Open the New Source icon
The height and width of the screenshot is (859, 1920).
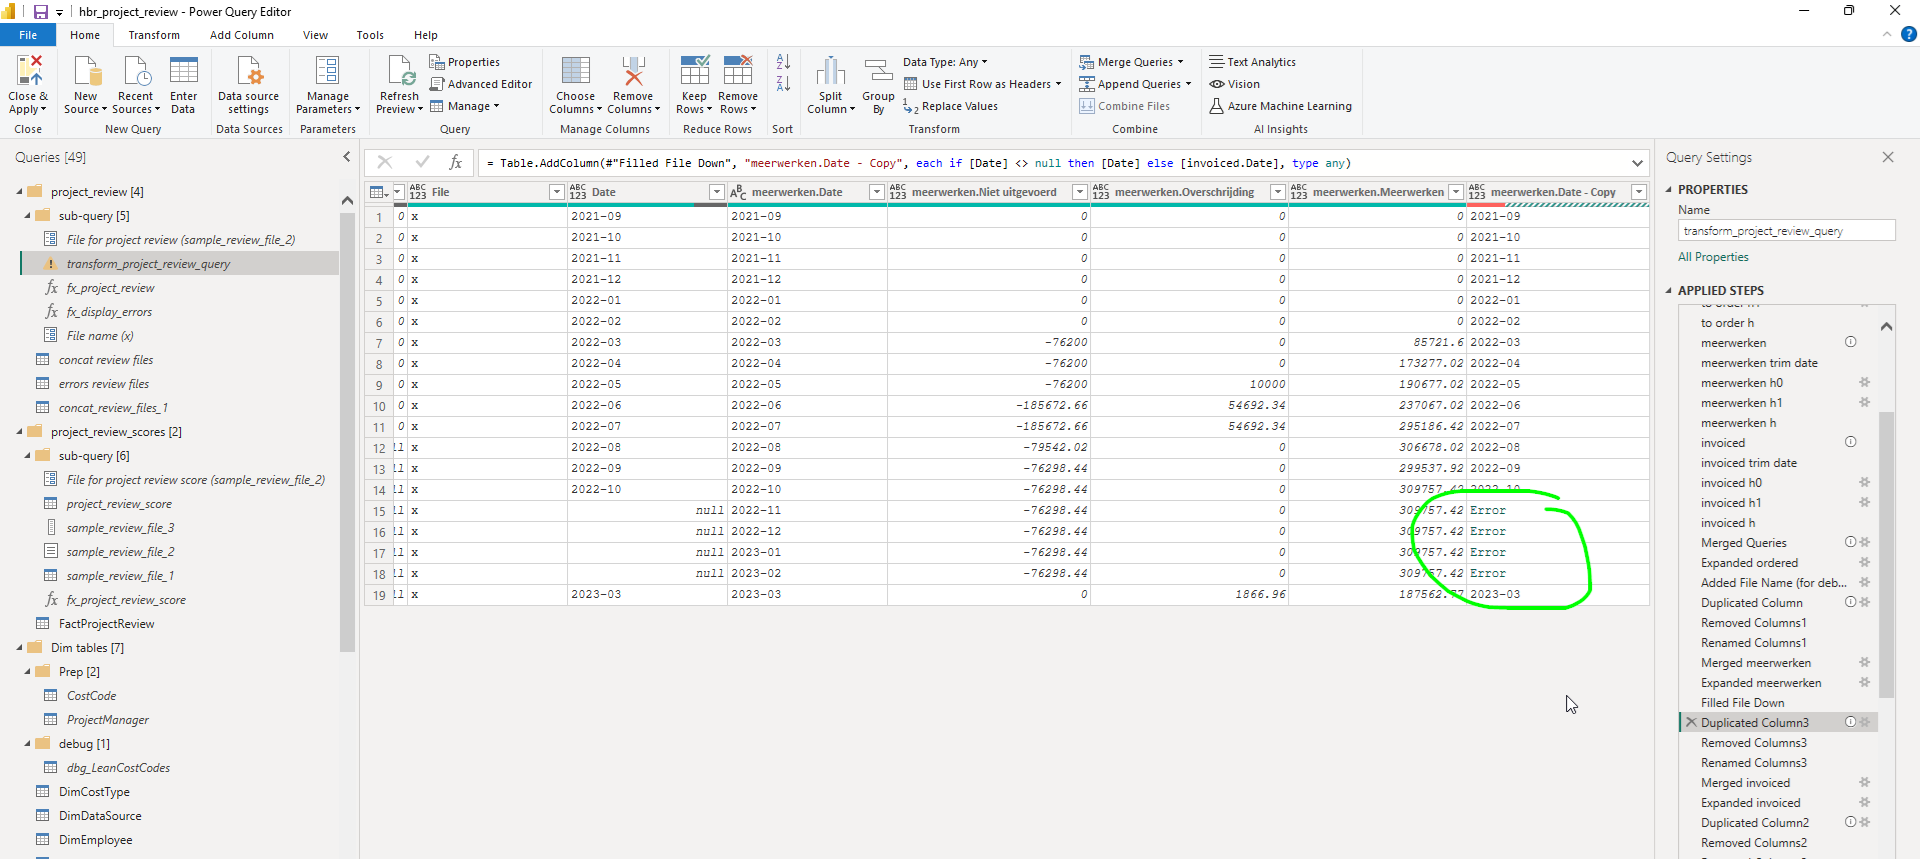tap(88, 71)
